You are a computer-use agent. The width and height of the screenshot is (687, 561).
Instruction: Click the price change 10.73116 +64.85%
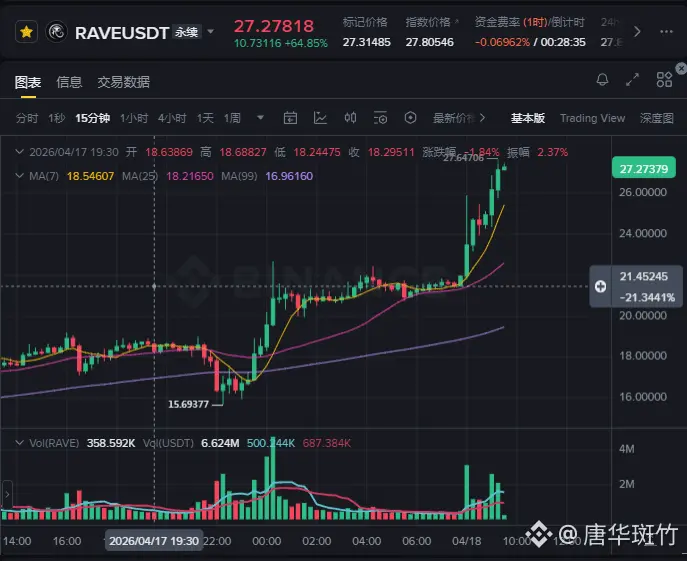coord(280,43)
